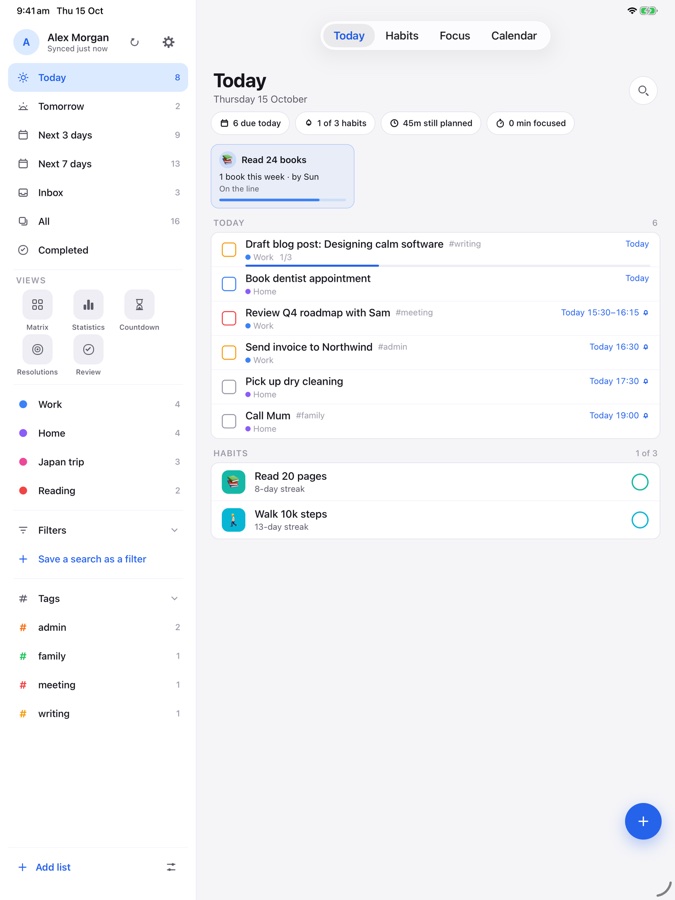Open the Work list
The height and width of the screenshot is (900, 675).
98,404
